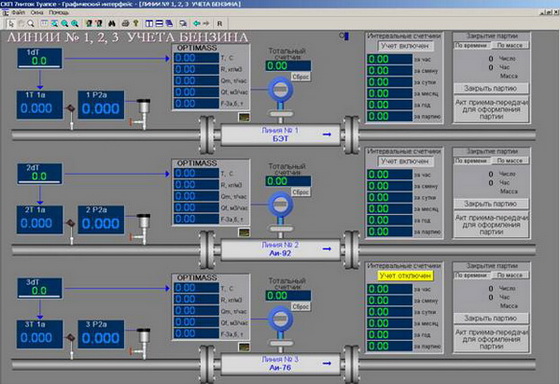Toggle 'Учет включен' for line 1
The image size is (560, 384).
tap(405, 46)
